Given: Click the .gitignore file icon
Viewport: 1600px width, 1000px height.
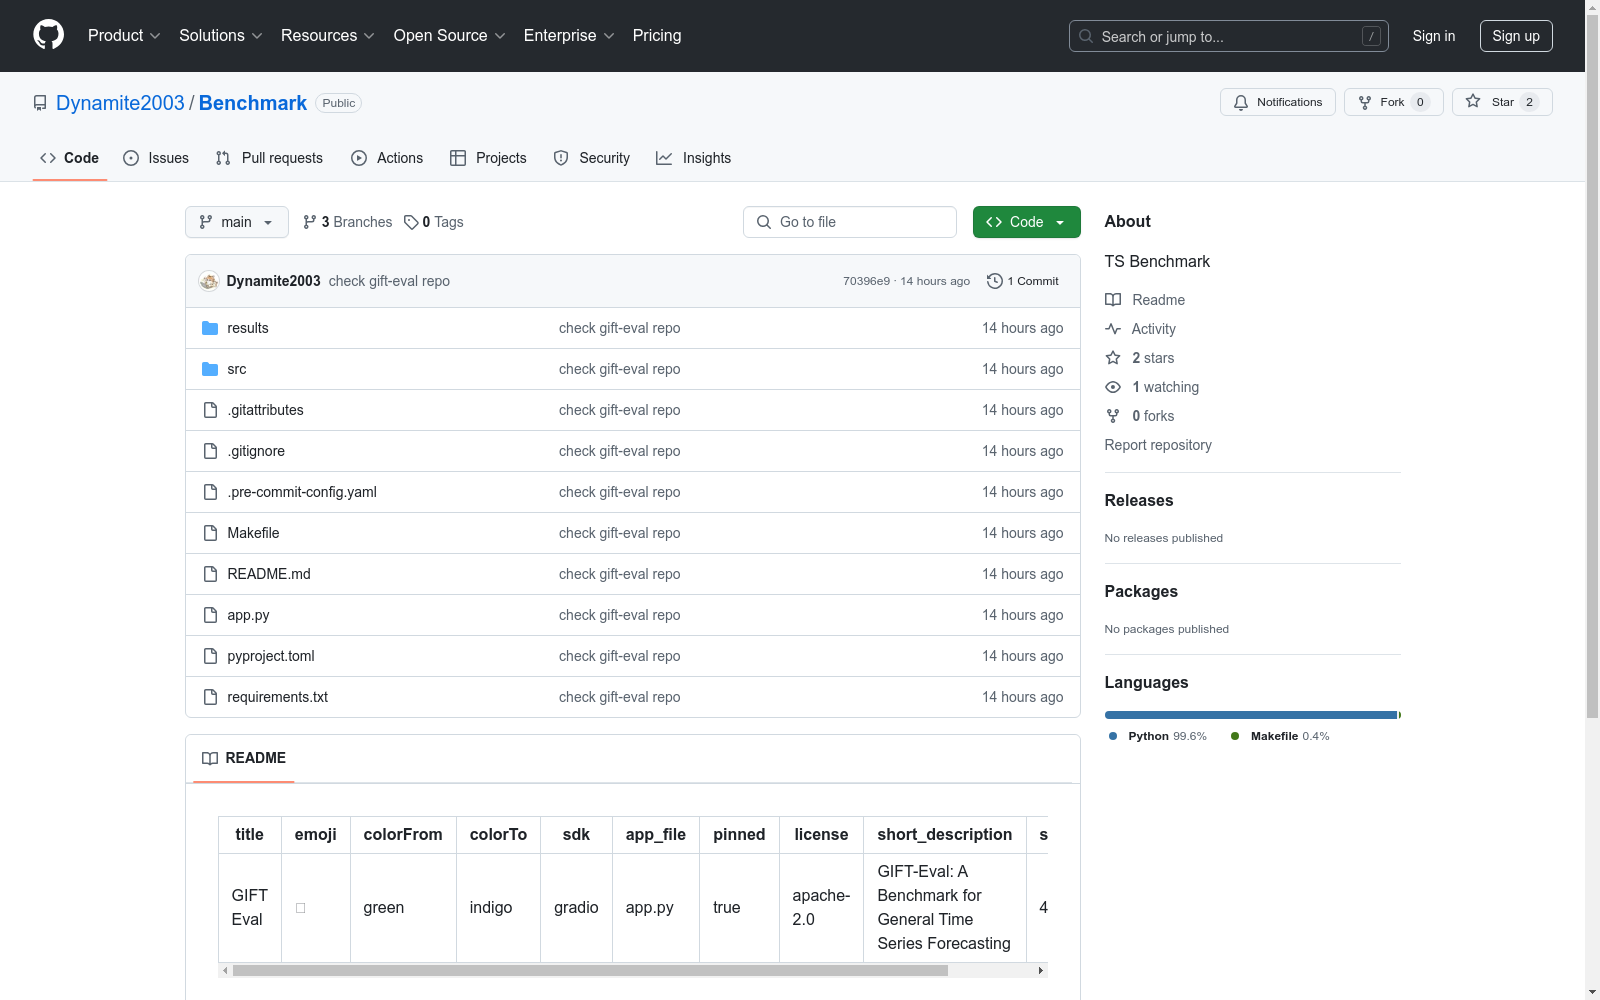Looking at the screenshot, I should point(210,451).
